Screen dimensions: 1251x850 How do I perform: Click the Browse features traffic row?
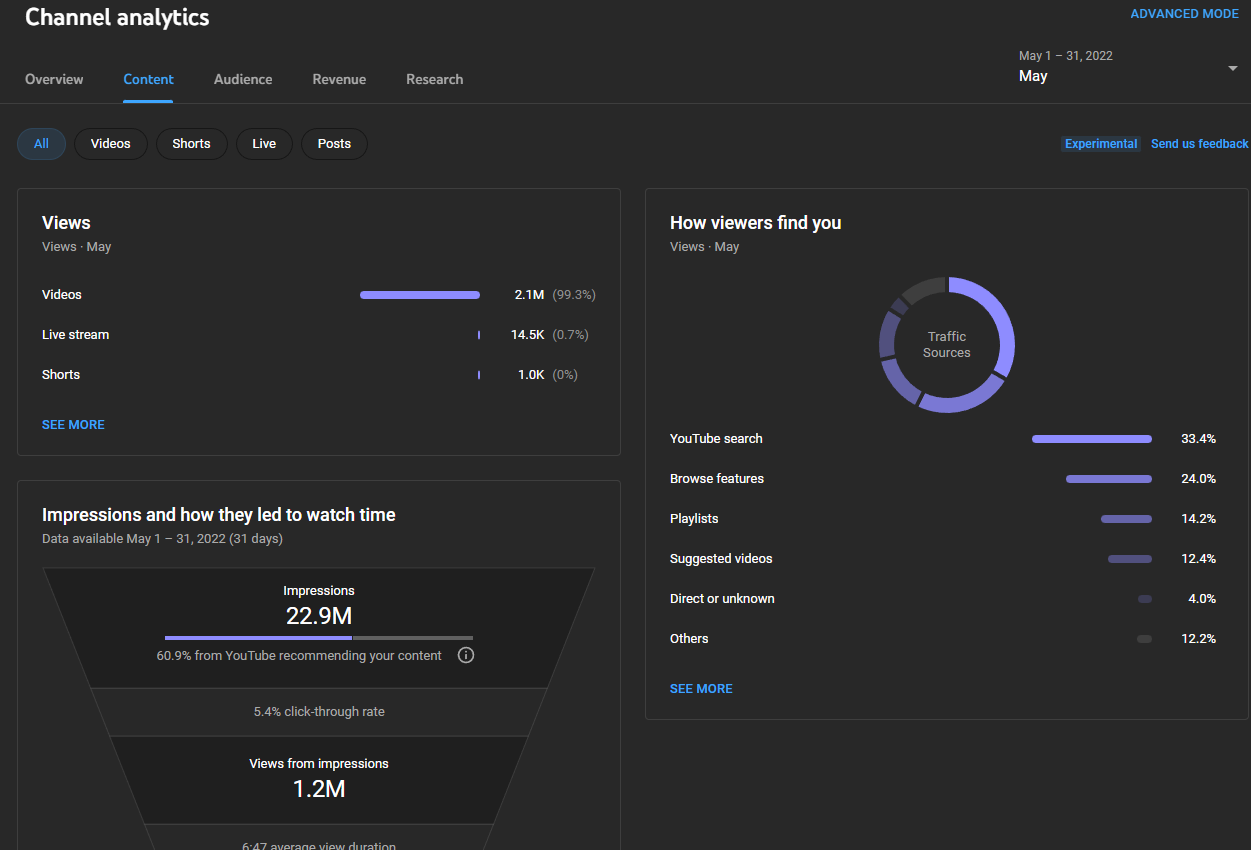(x=717, y=479)
